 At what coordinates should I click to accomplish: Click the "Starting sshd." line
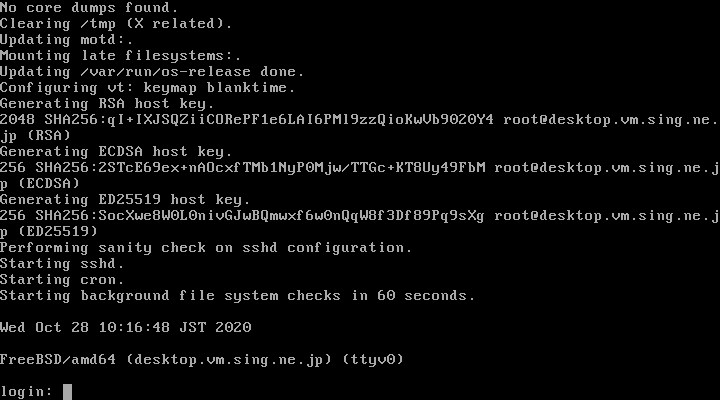point(62,263)
